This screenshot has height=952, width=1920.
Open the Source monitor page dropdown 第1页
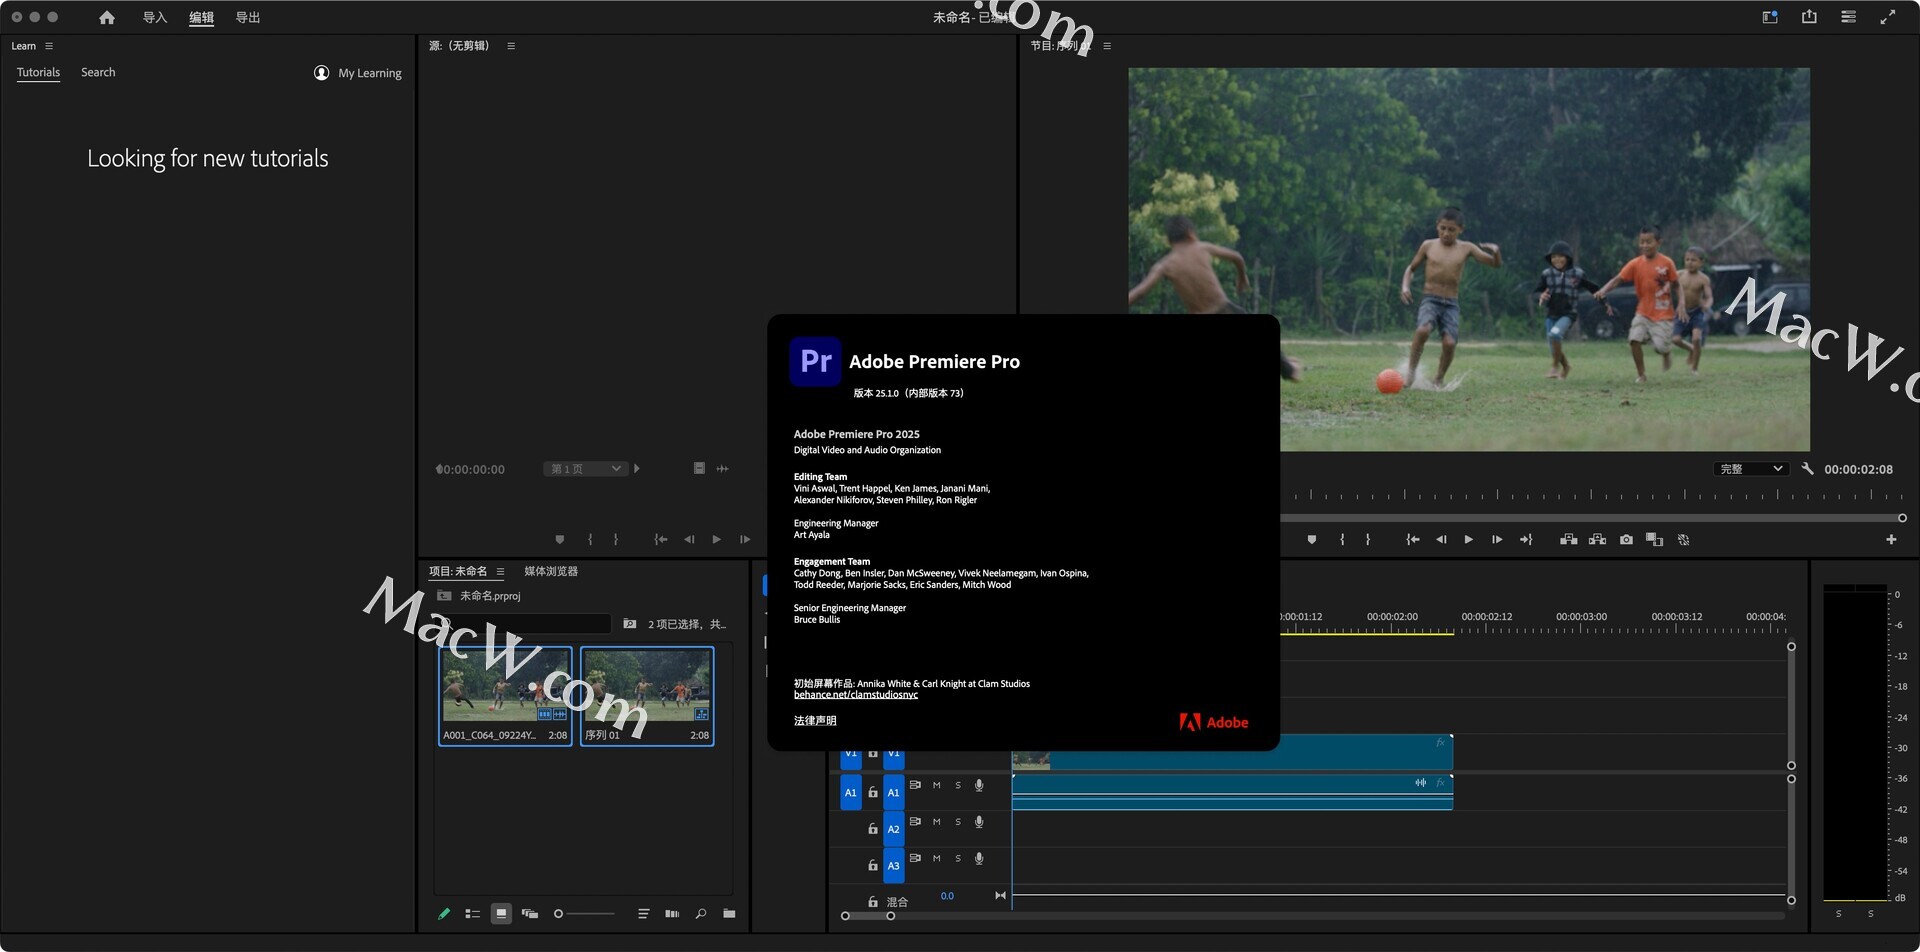click(x=586, y=469)
